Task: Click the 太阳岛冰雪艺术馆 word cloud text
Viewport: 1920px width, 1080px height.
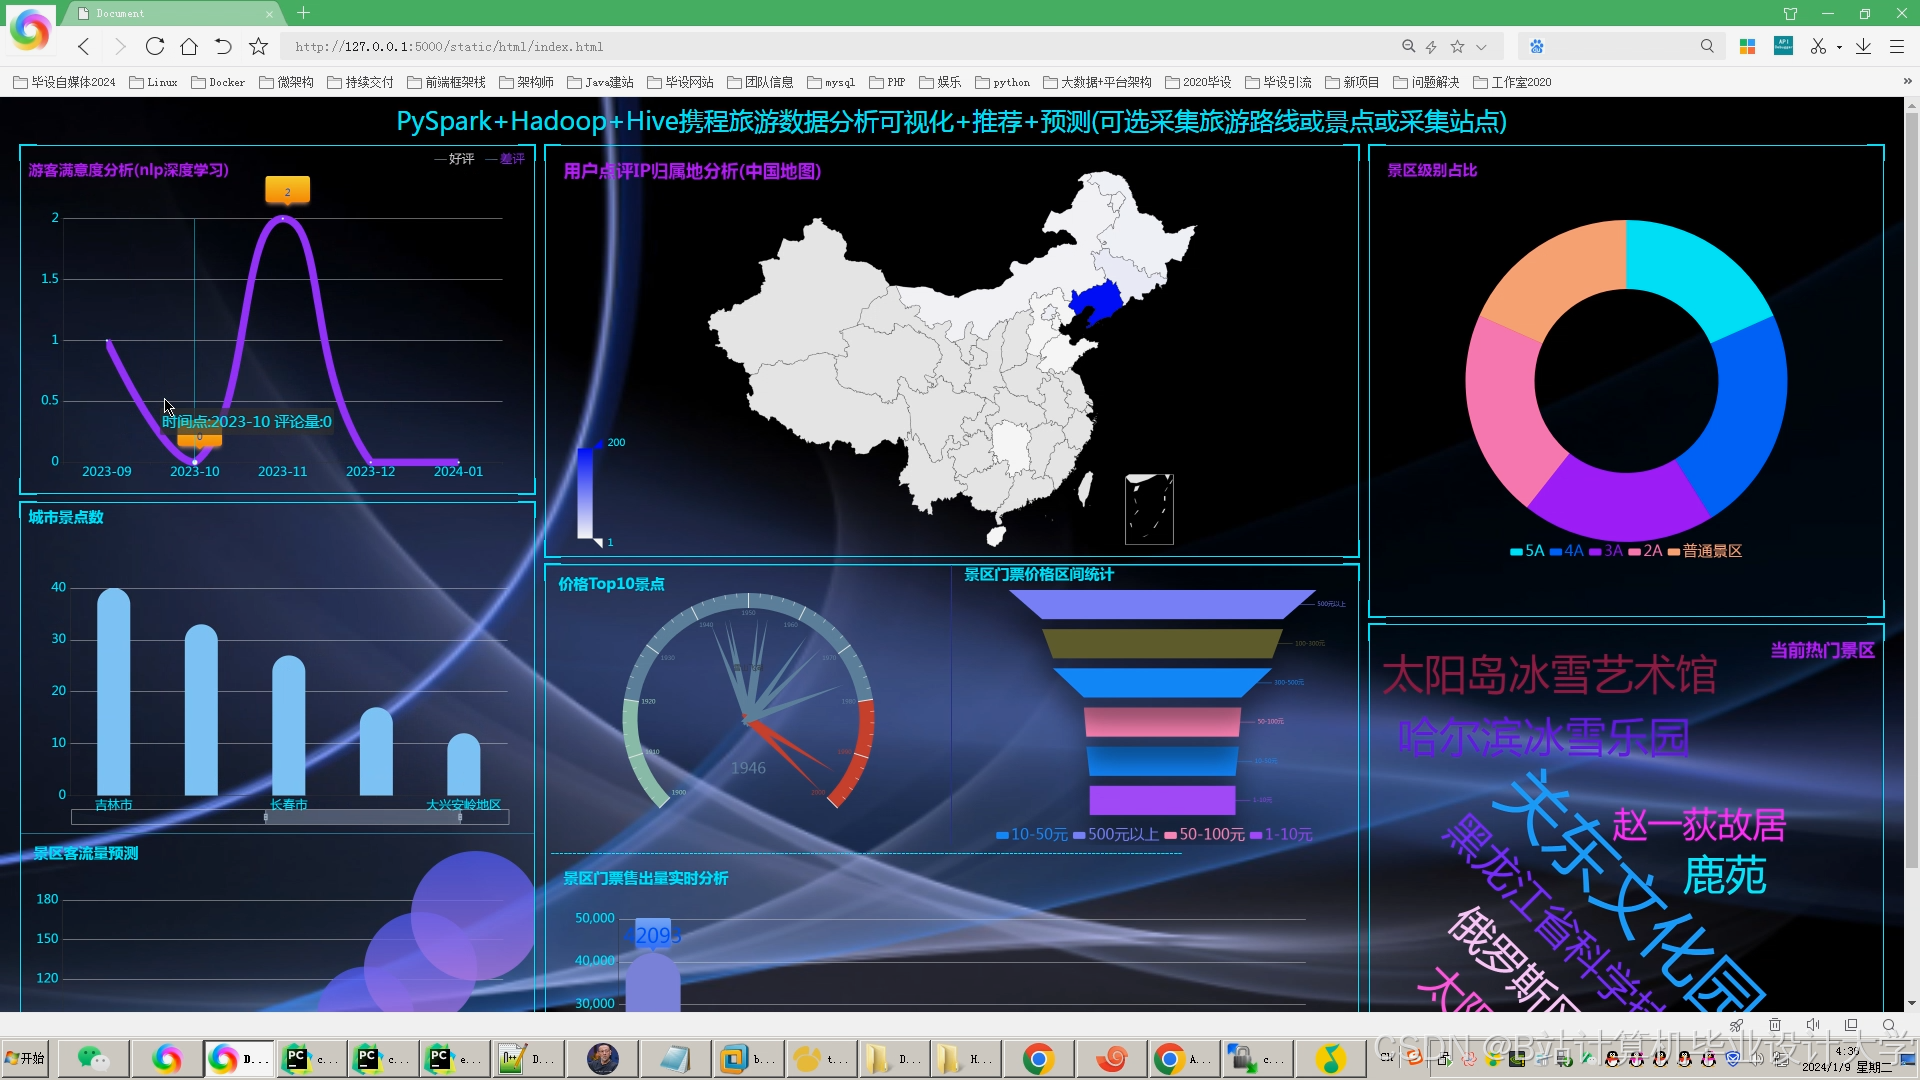Action: 1549,676
